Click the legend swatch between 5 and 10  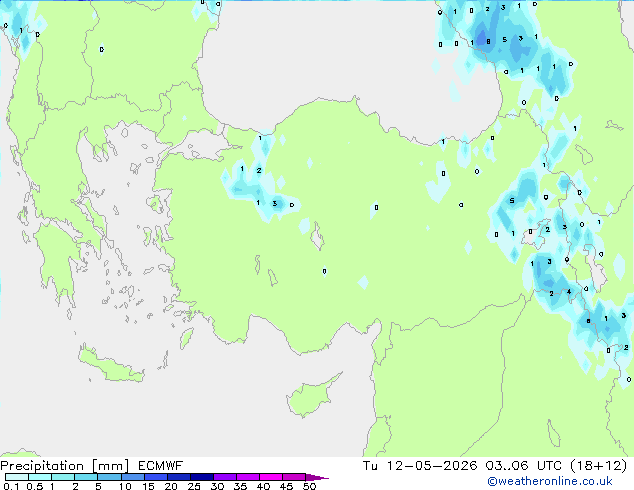(109, 477)
